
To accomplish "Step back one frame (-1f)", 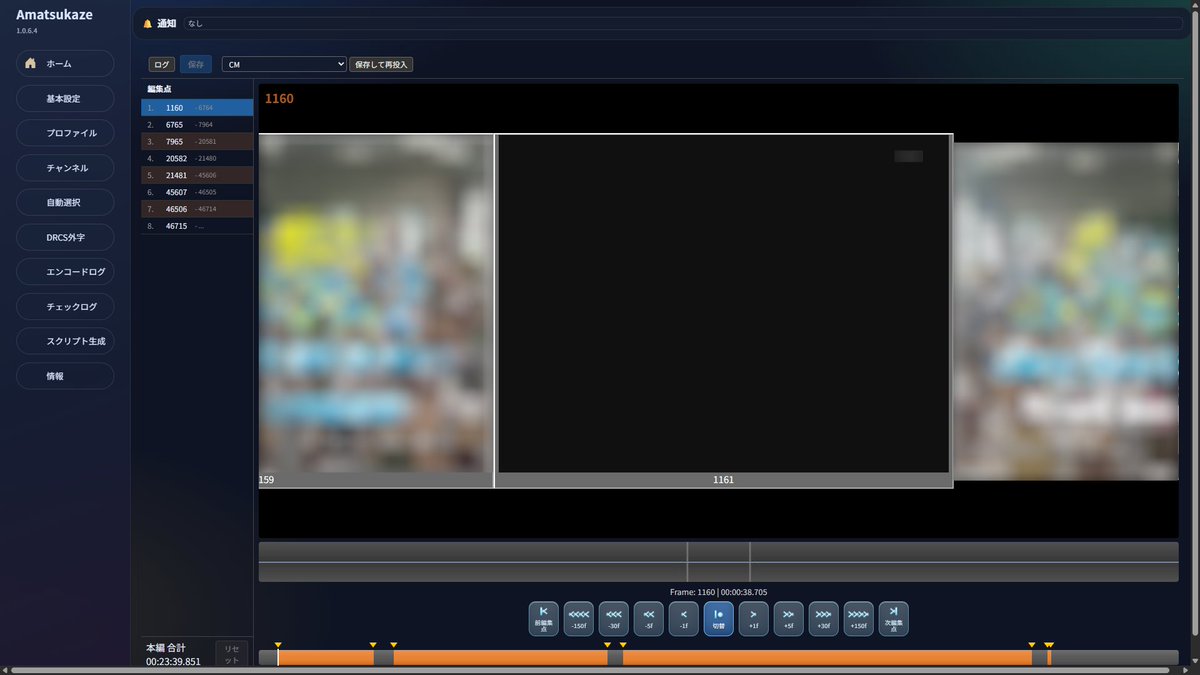I will coord(683,619).
